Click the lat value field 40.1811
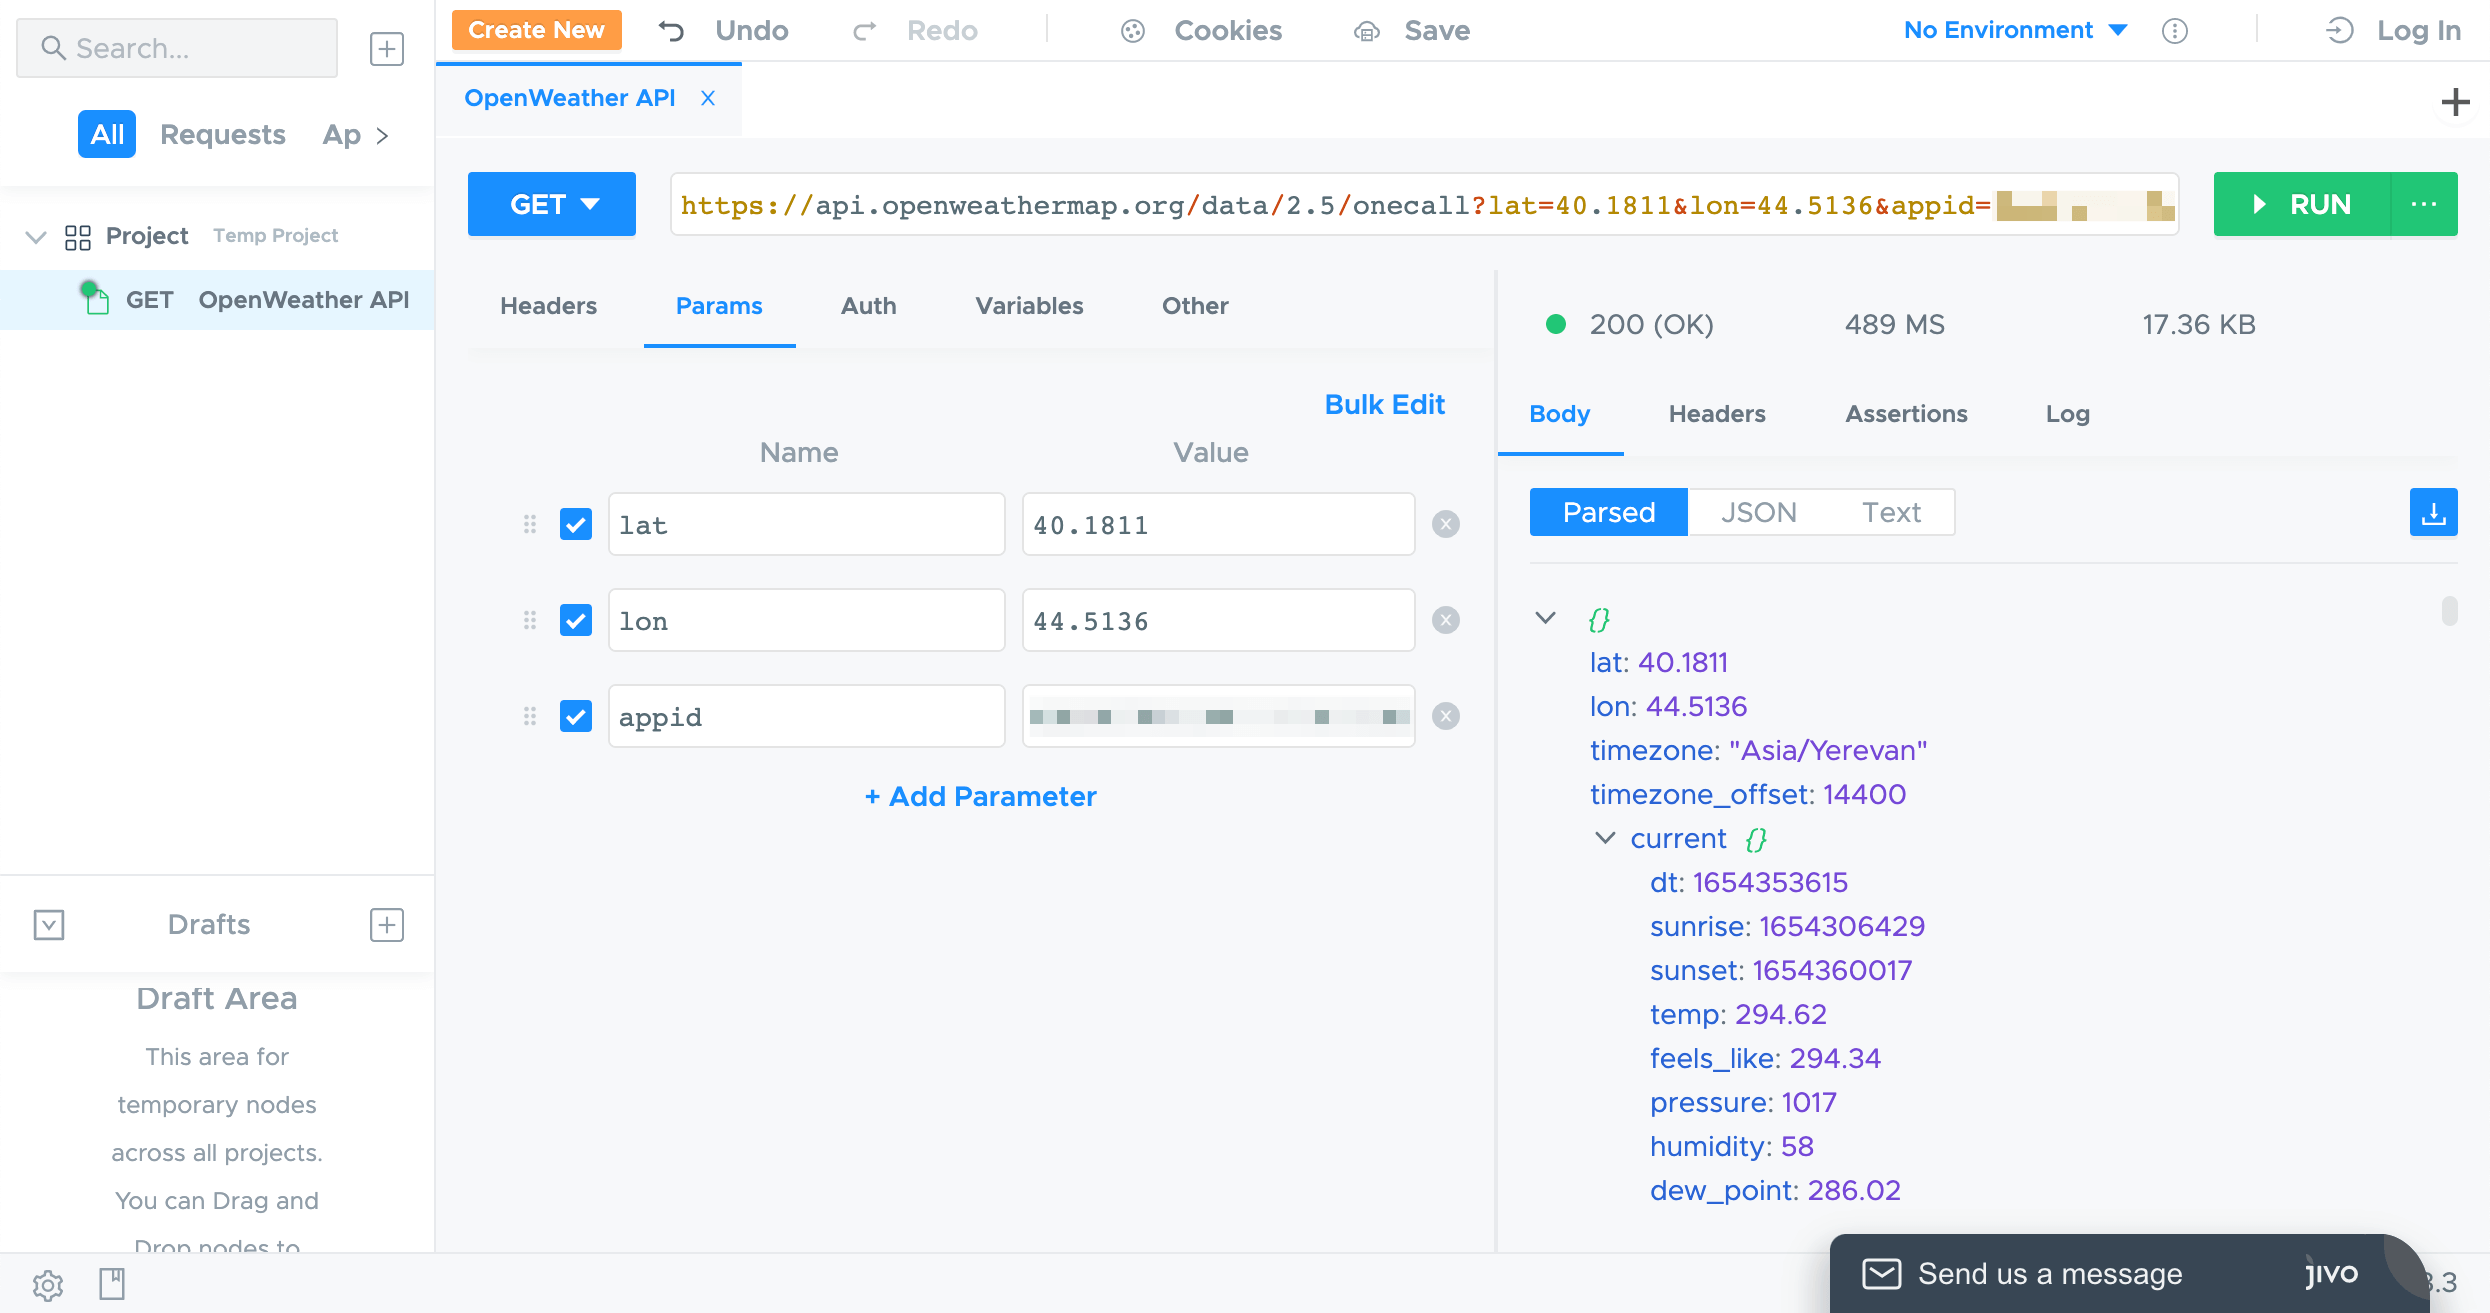2490x1313 pixels. click(x=1218, y=524)
